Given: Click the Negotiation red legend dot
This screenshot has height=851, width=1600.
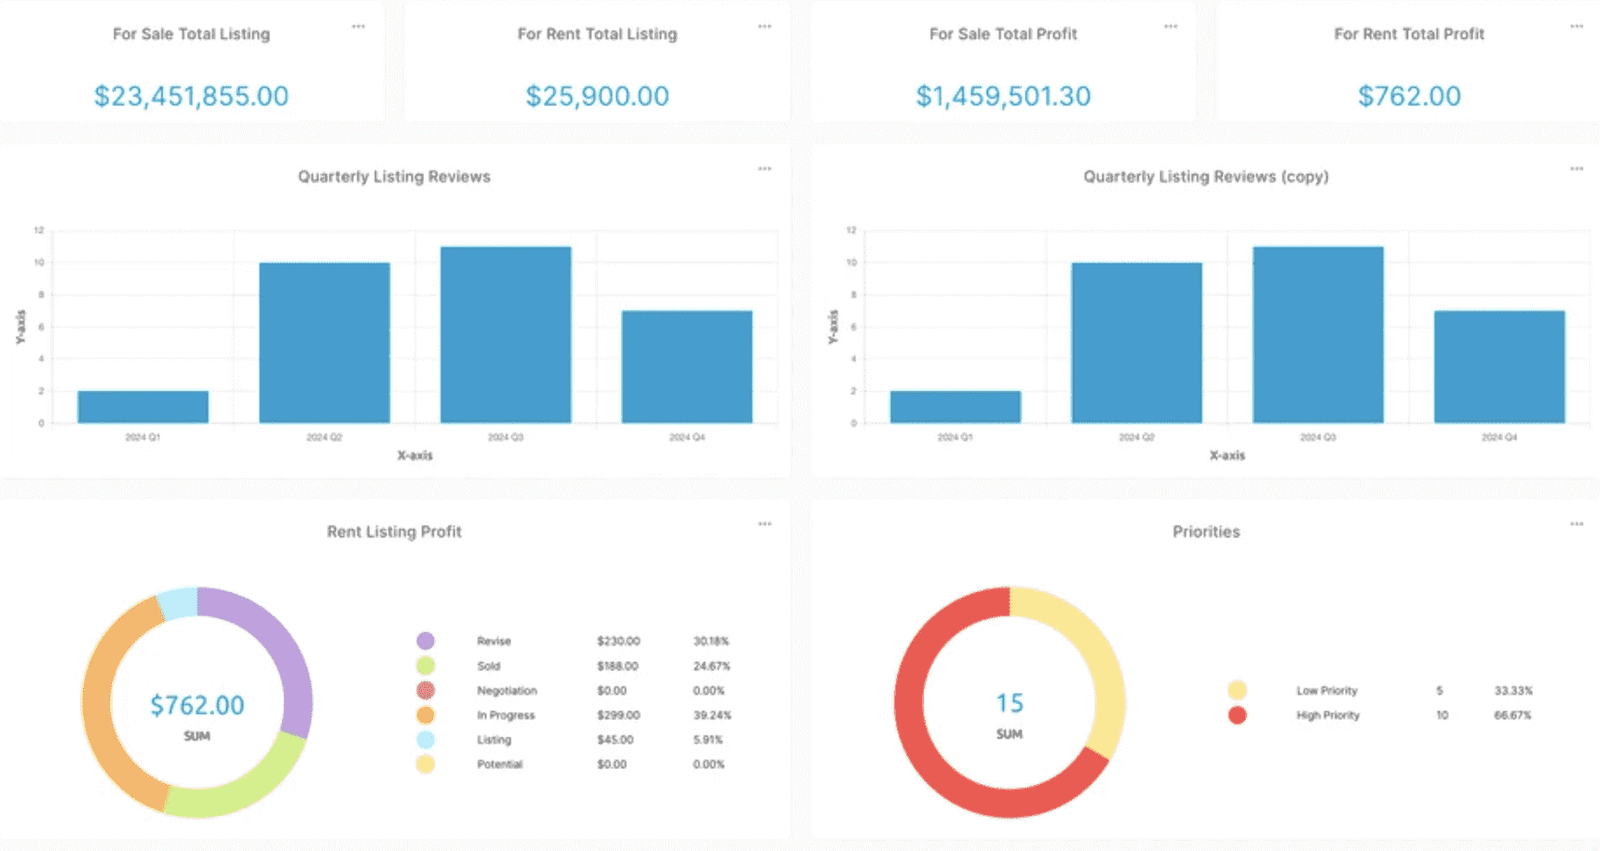Looking at the screenshot, I should coord(425,690).
